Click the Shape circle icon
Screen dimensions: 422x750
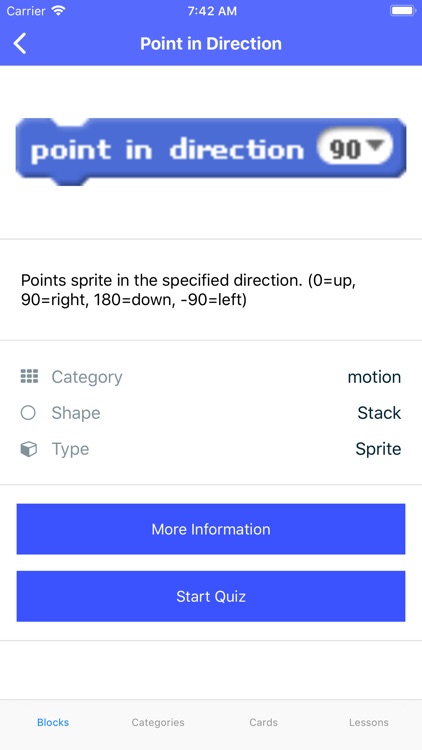28,413
